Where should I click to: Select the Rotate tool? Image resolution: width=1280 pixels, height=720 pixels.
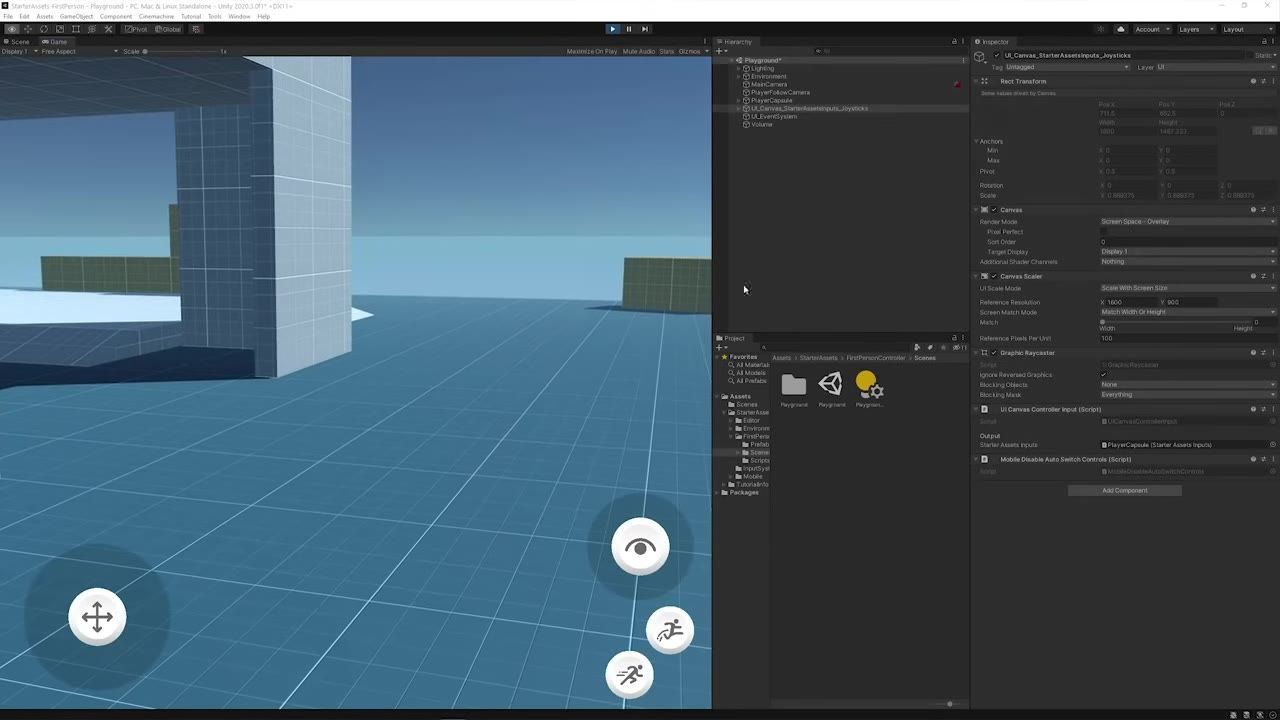(44, 29)
